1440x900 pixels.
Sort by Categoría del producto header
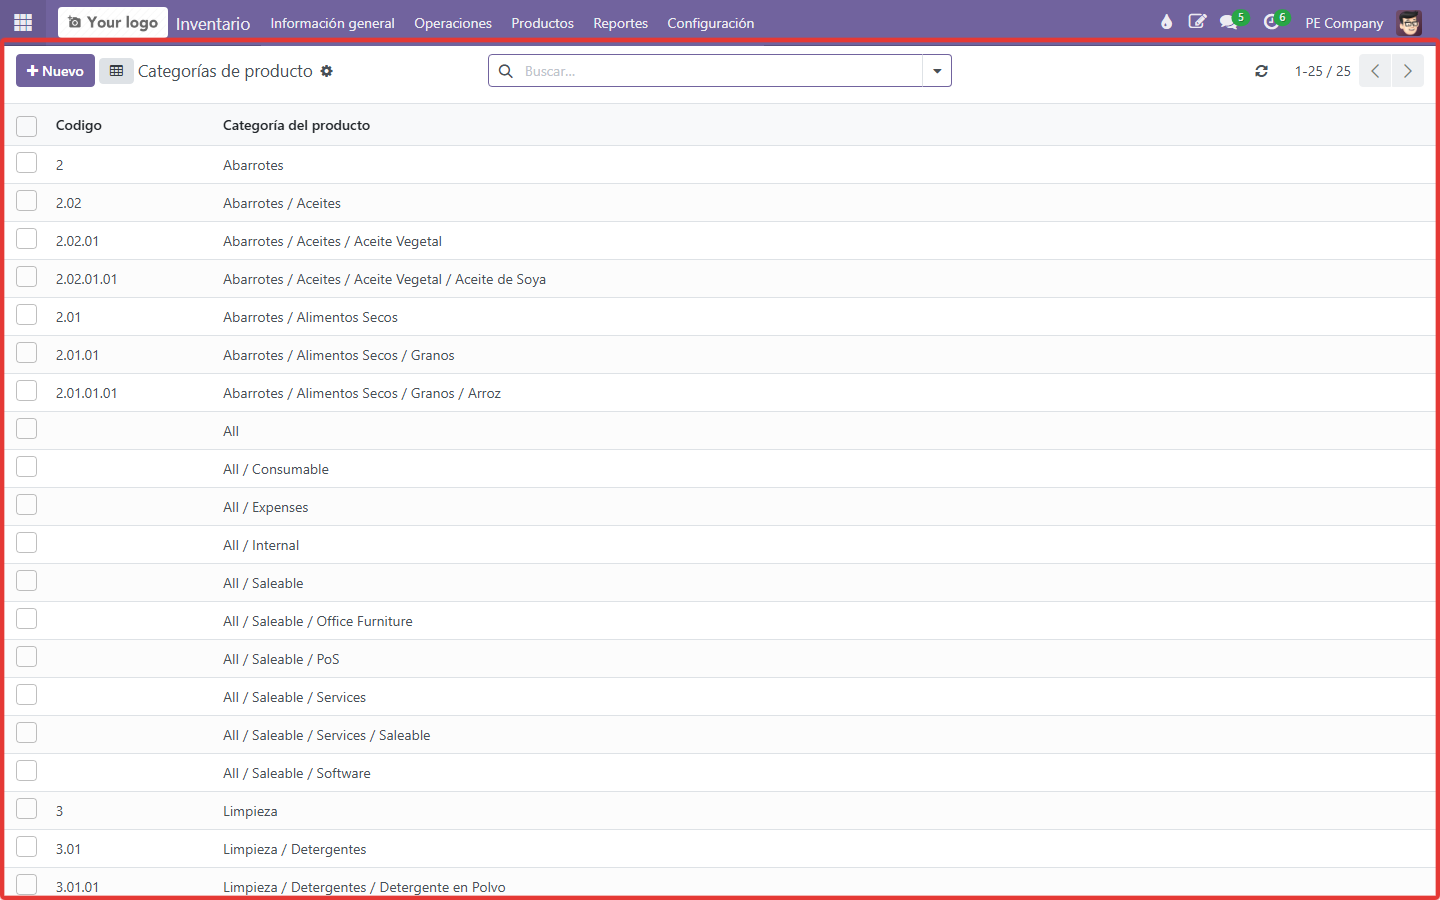296,125
